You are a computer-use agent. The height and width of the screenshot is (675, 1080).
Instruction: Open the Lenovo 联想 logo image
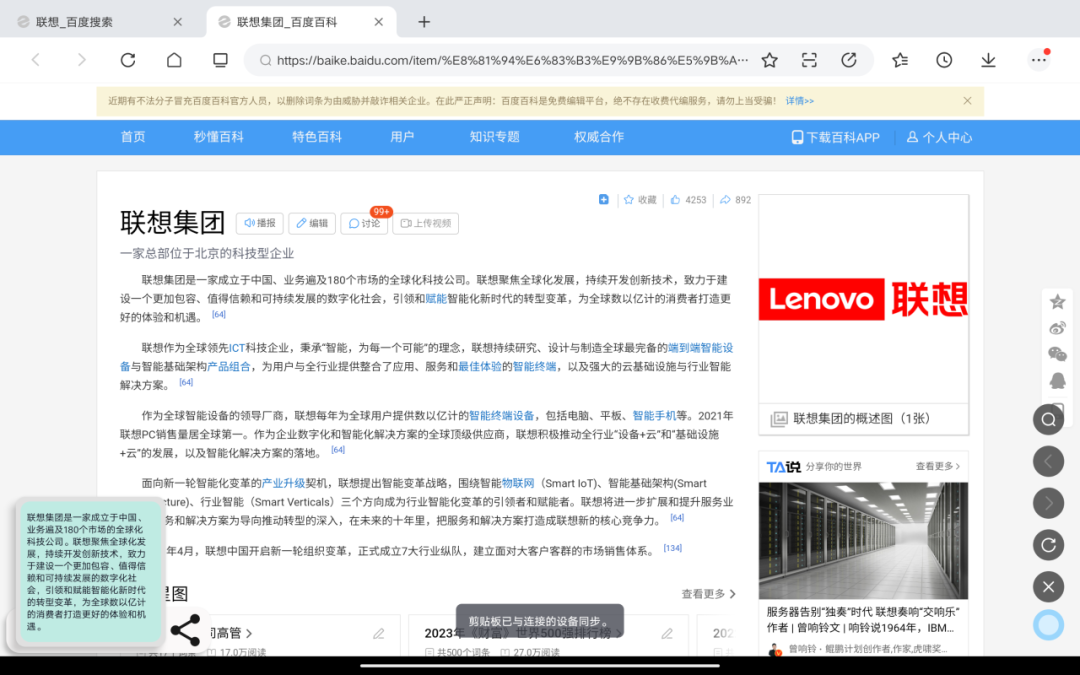(x=863, y=300)
